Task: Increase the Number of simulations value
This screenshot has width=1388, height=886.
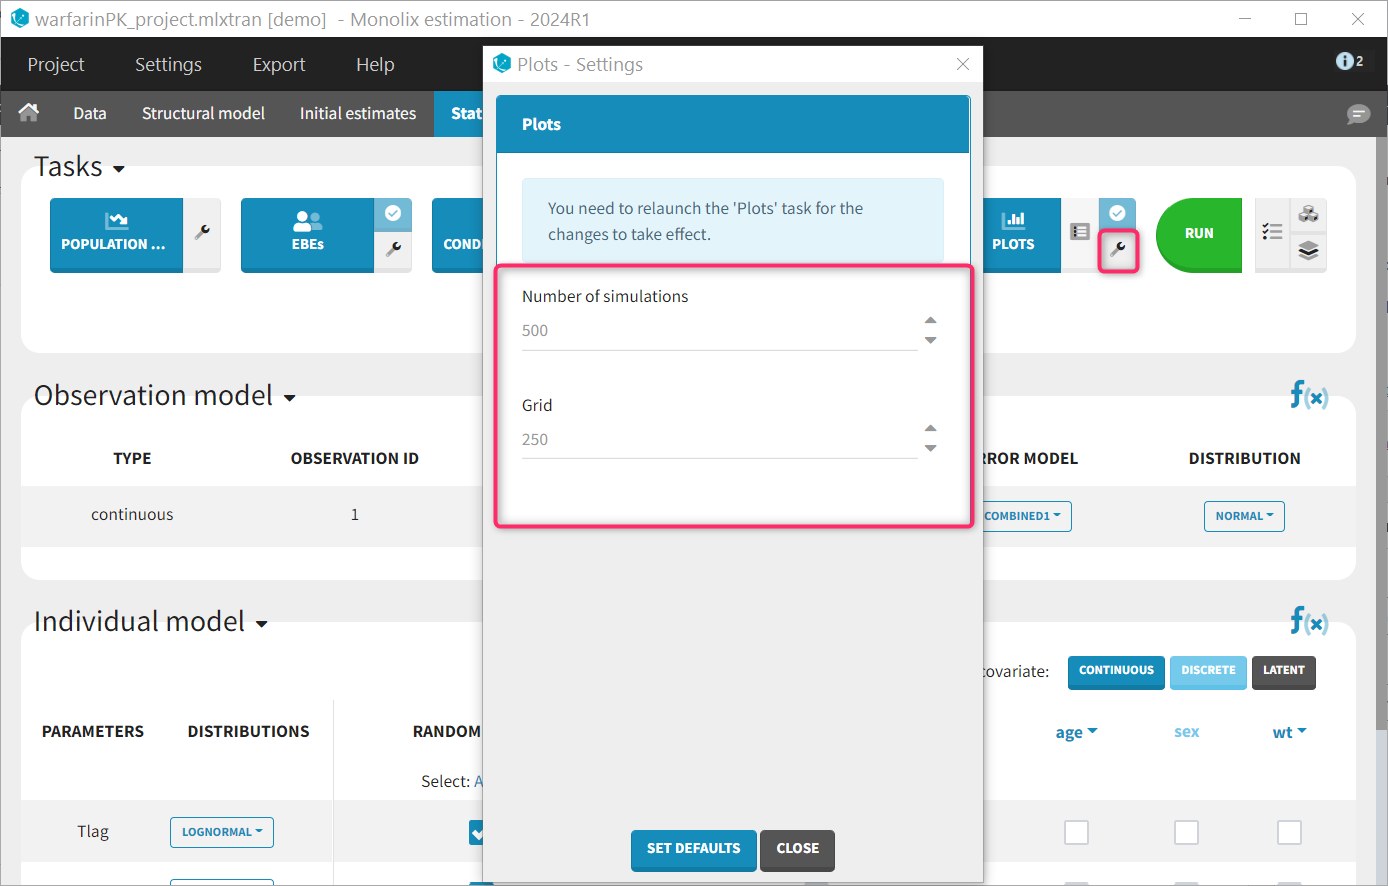Action: pyautogui.click(x=931, y=320)
